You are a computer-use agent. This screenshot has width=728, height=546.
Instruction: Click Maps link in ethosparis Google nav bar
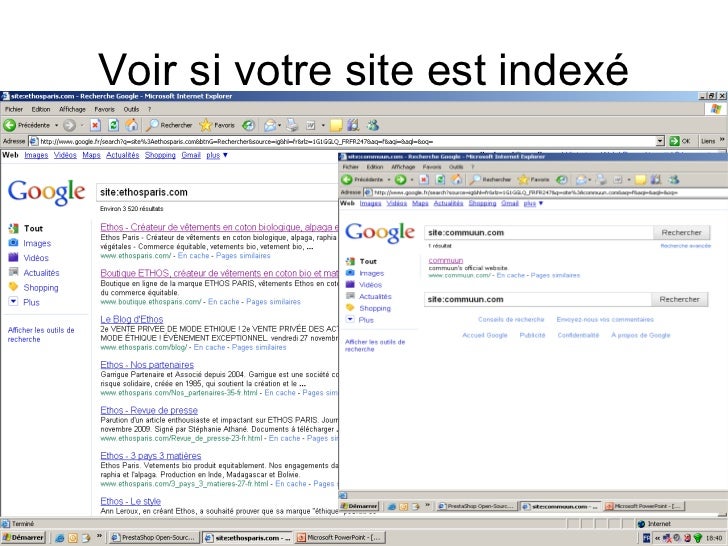point(91,155)
